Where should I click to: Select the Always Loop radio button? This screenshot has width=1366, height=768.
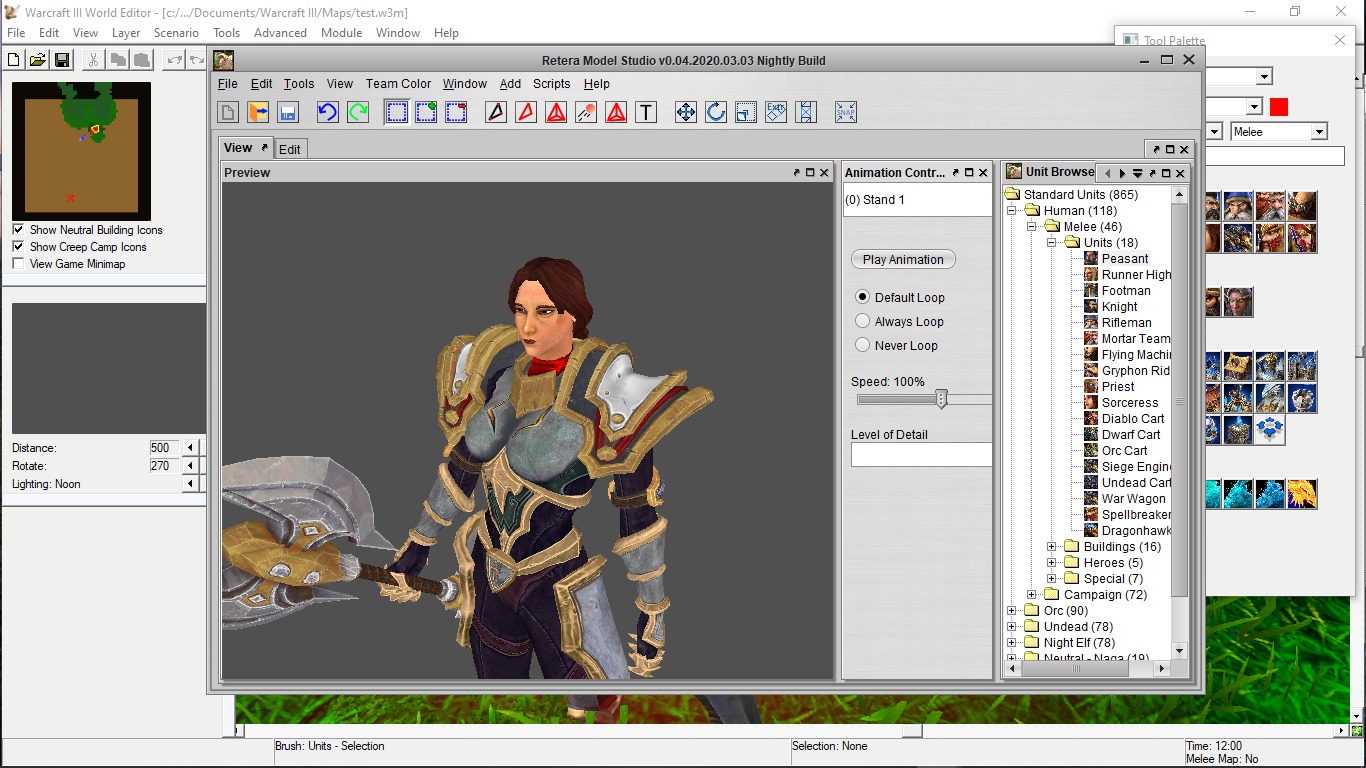(863, 321)
